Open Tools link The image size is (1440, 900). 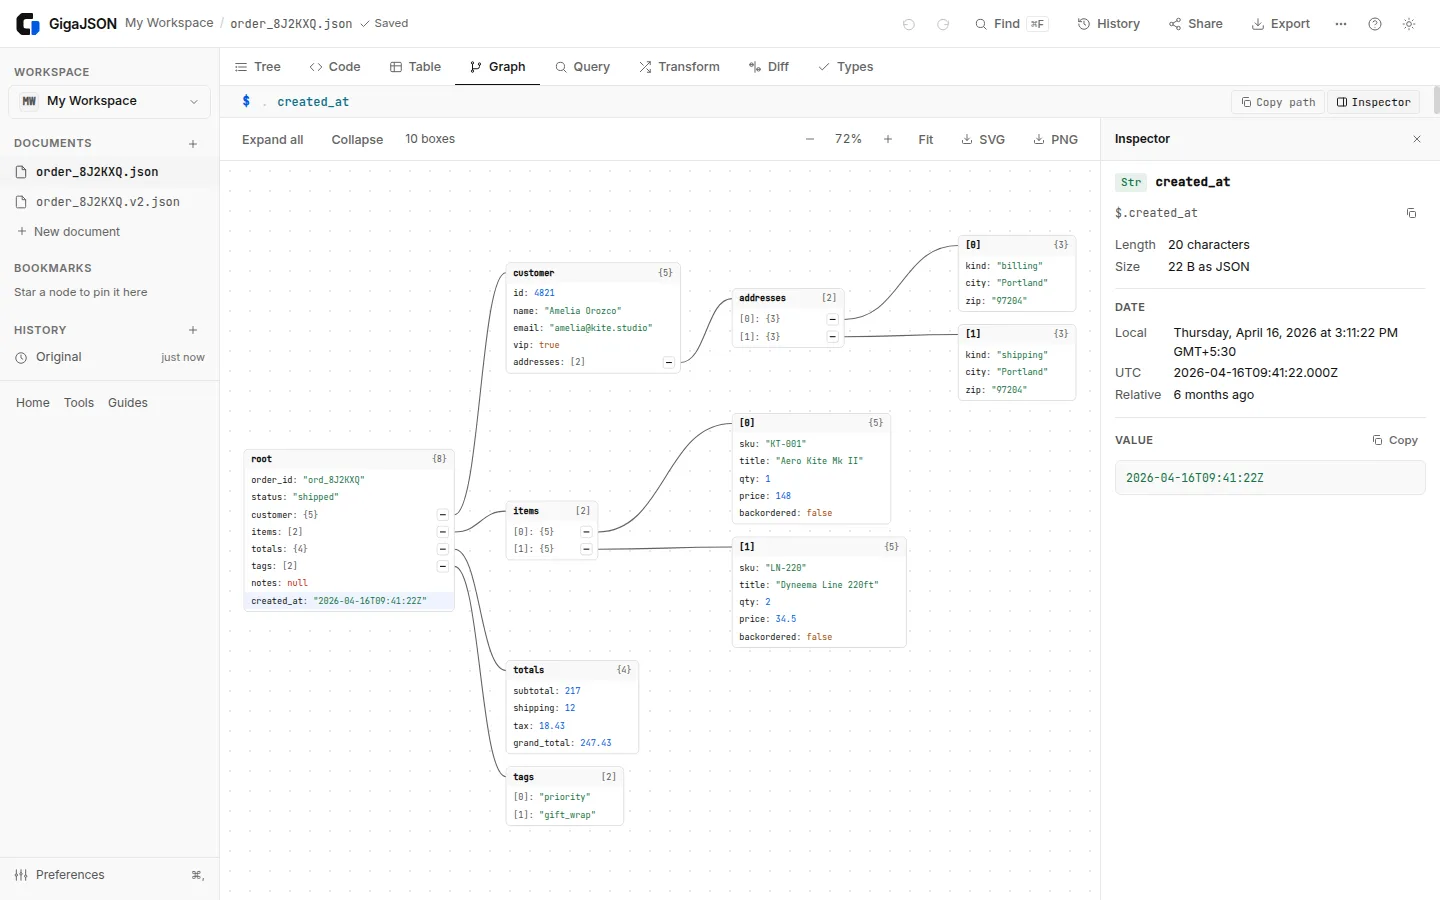pyautogui.click(x=79, y=403)
